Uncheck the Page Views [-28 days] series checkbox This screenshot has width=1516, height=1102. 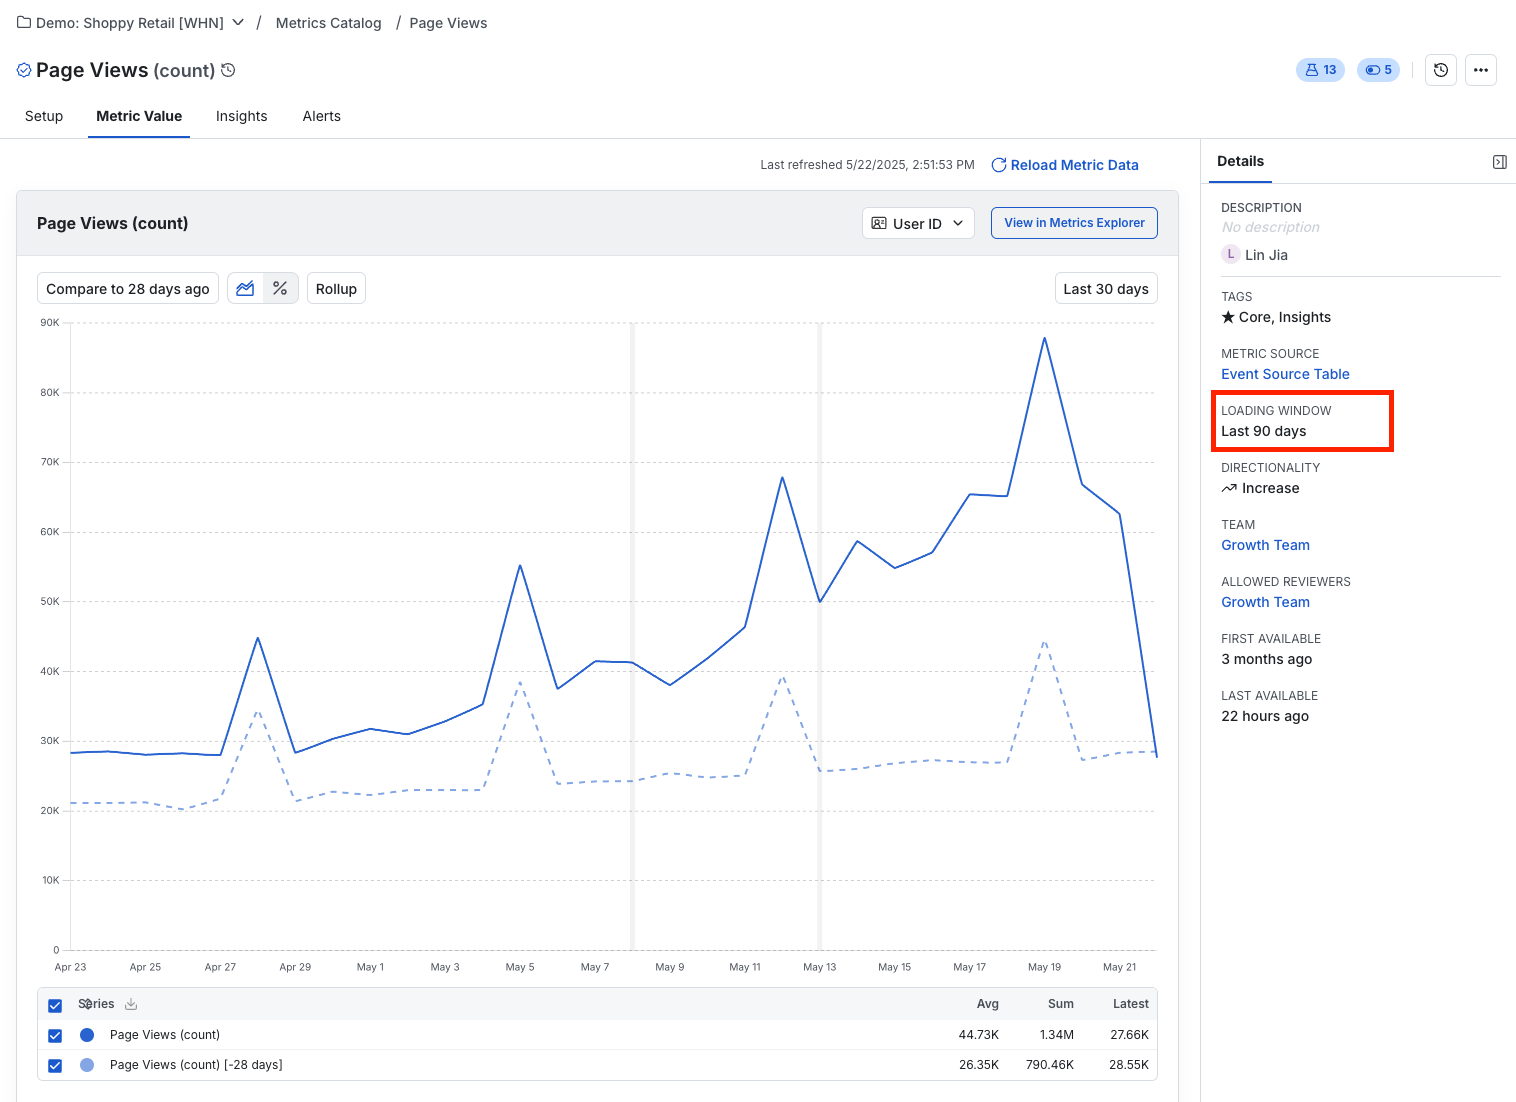[55, 1065]
